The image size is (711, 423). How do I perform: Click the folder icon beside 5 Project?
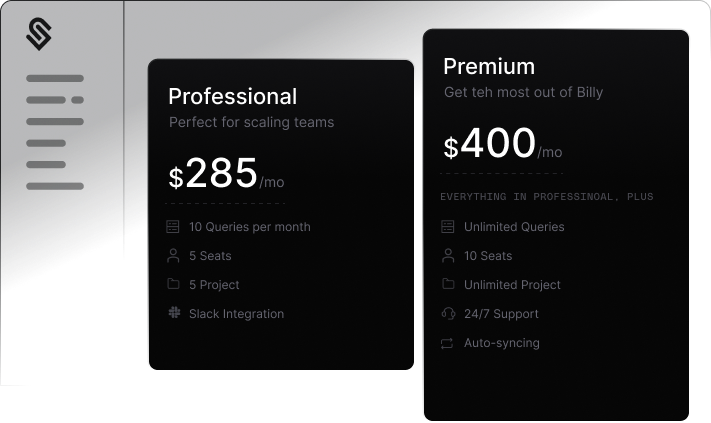click(x=173, y=284)
